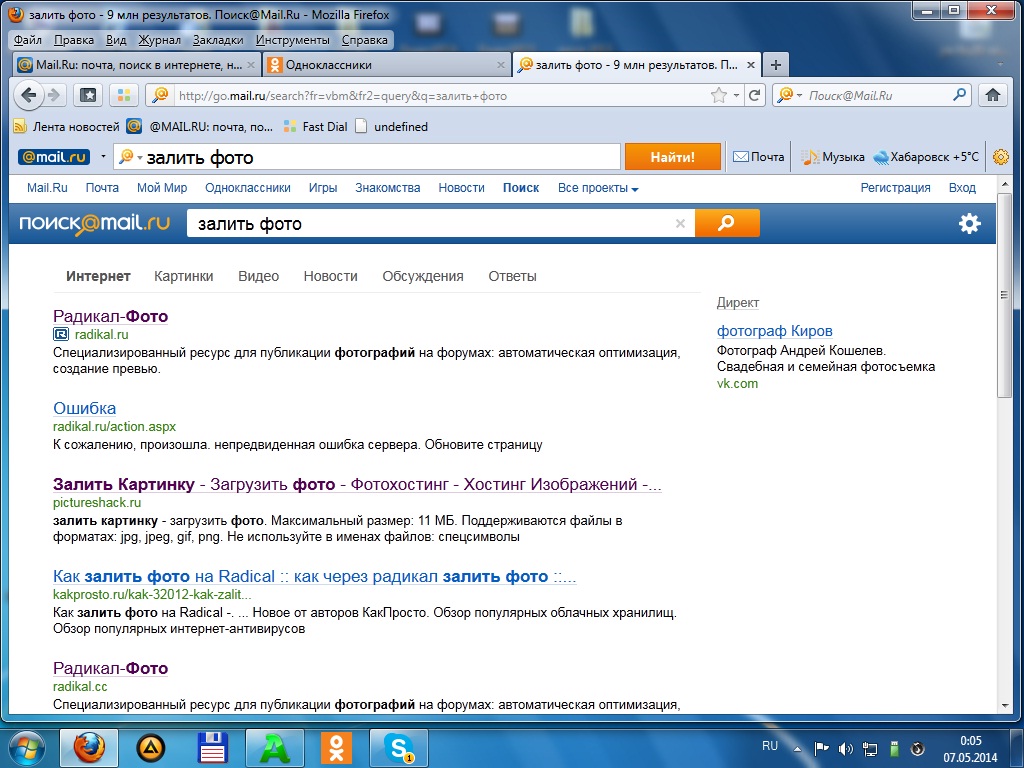
Task: Open the Файл menu
Action: pyautogui.click(x=27, y=40)
